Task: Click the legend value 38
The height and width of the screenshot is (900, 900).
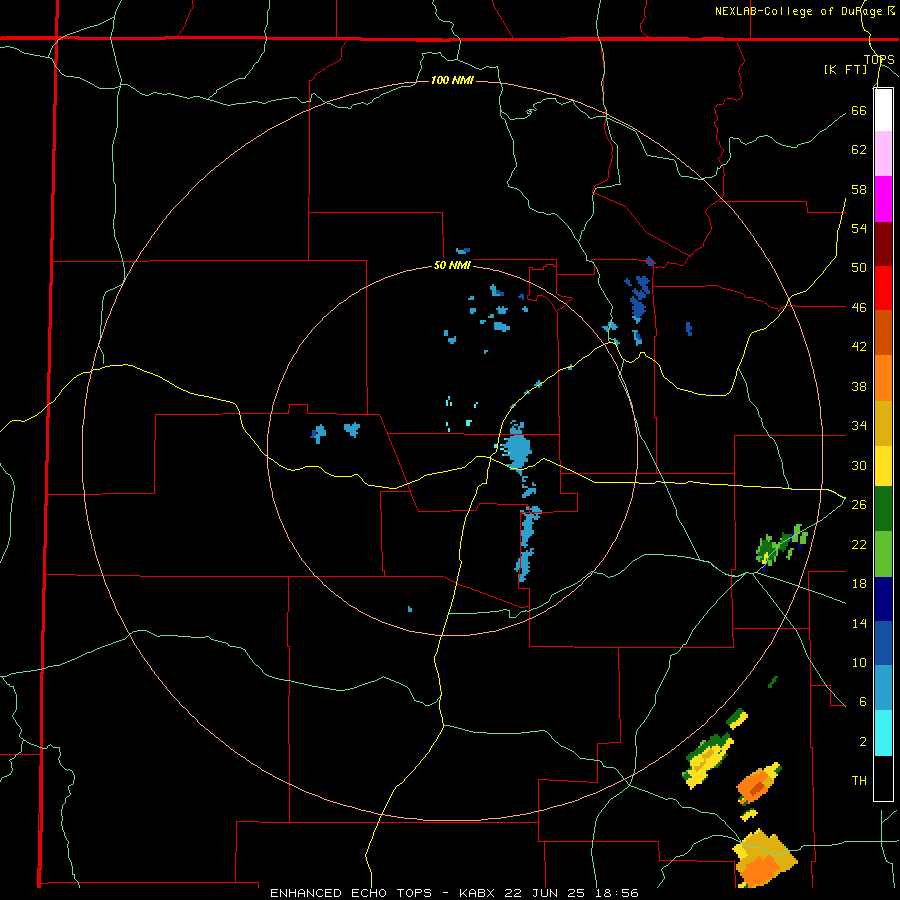Action: click(x=859, y=386)
